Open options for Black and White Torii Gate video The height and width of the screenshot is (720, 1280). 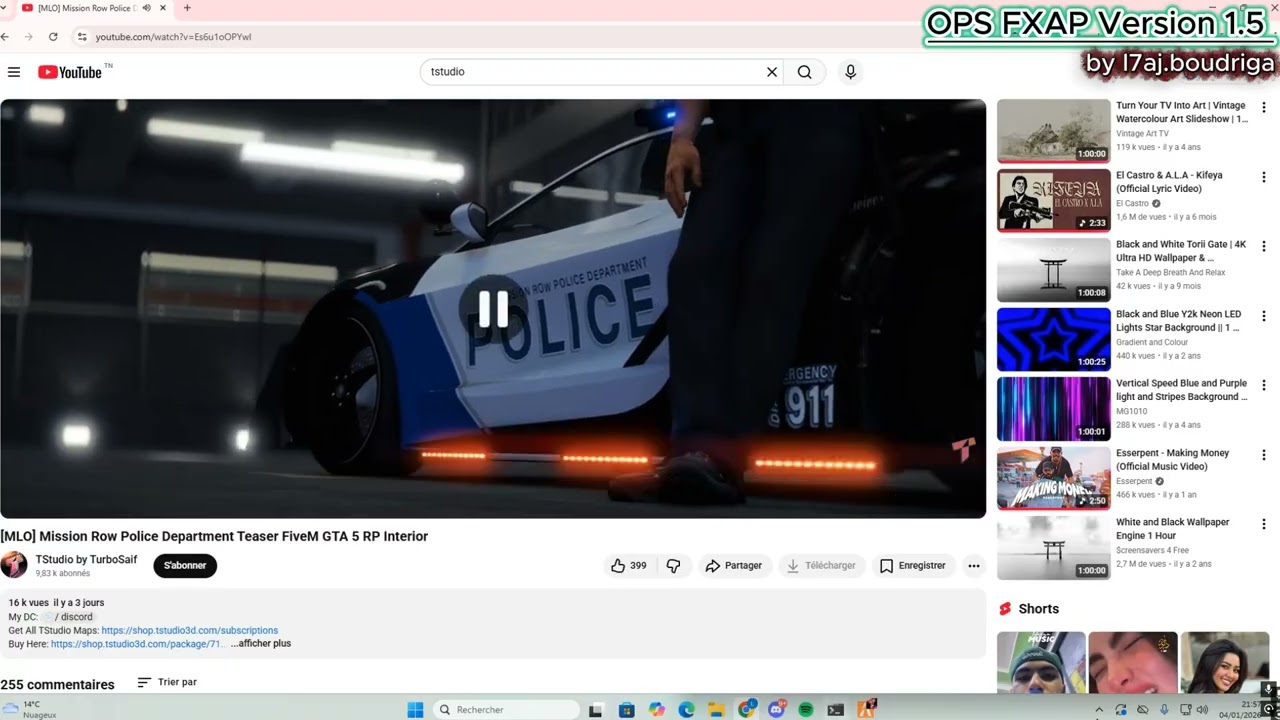click(x=1264, y=246)
